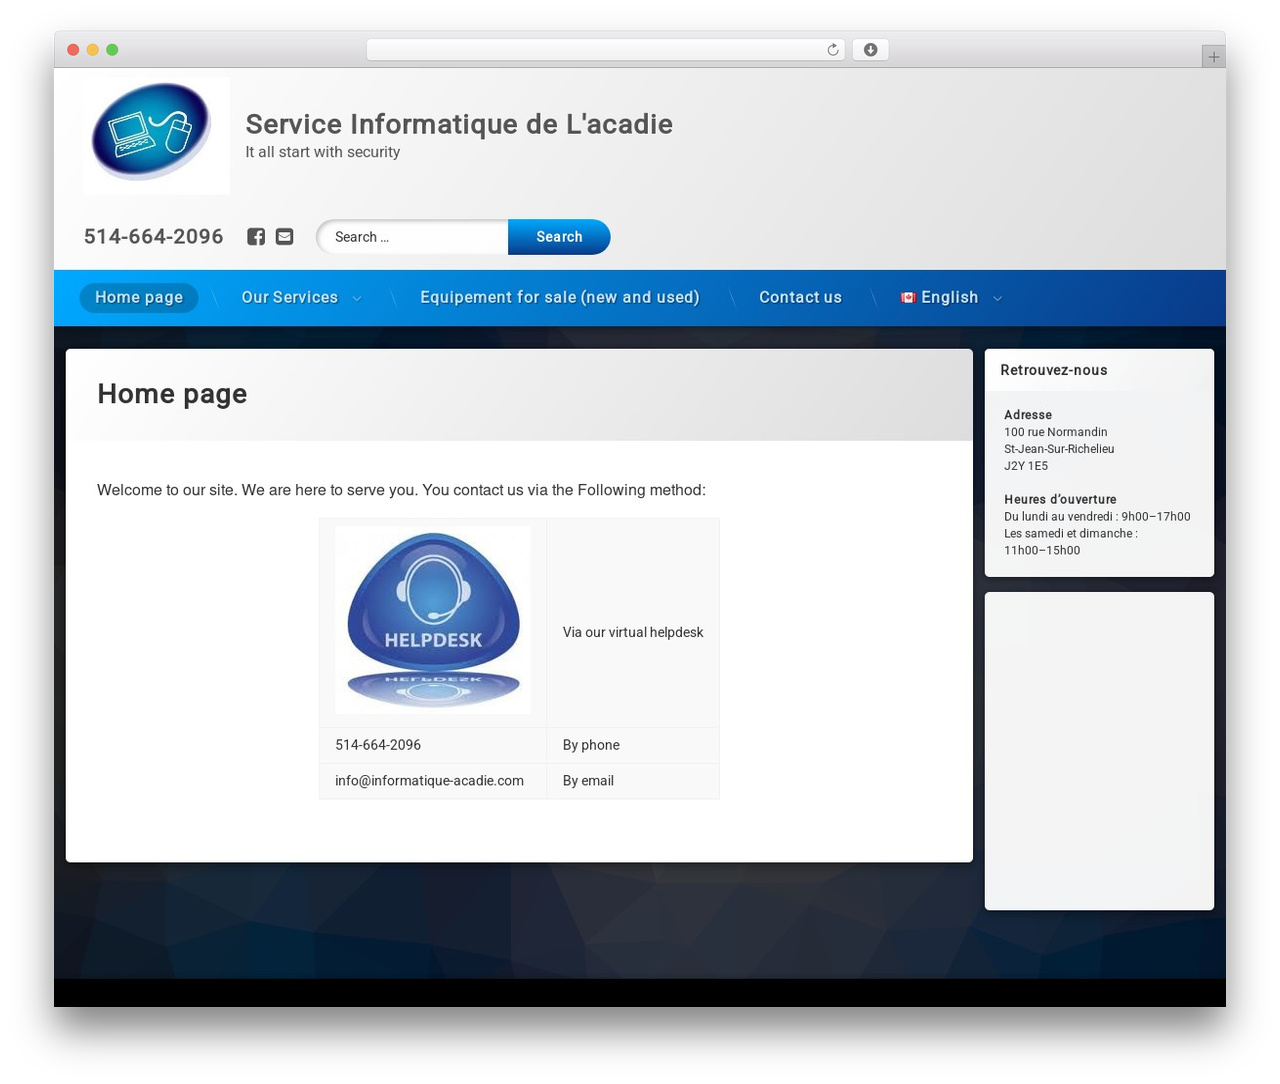Click the 100 rue Normandin line

click(1056, 432)
